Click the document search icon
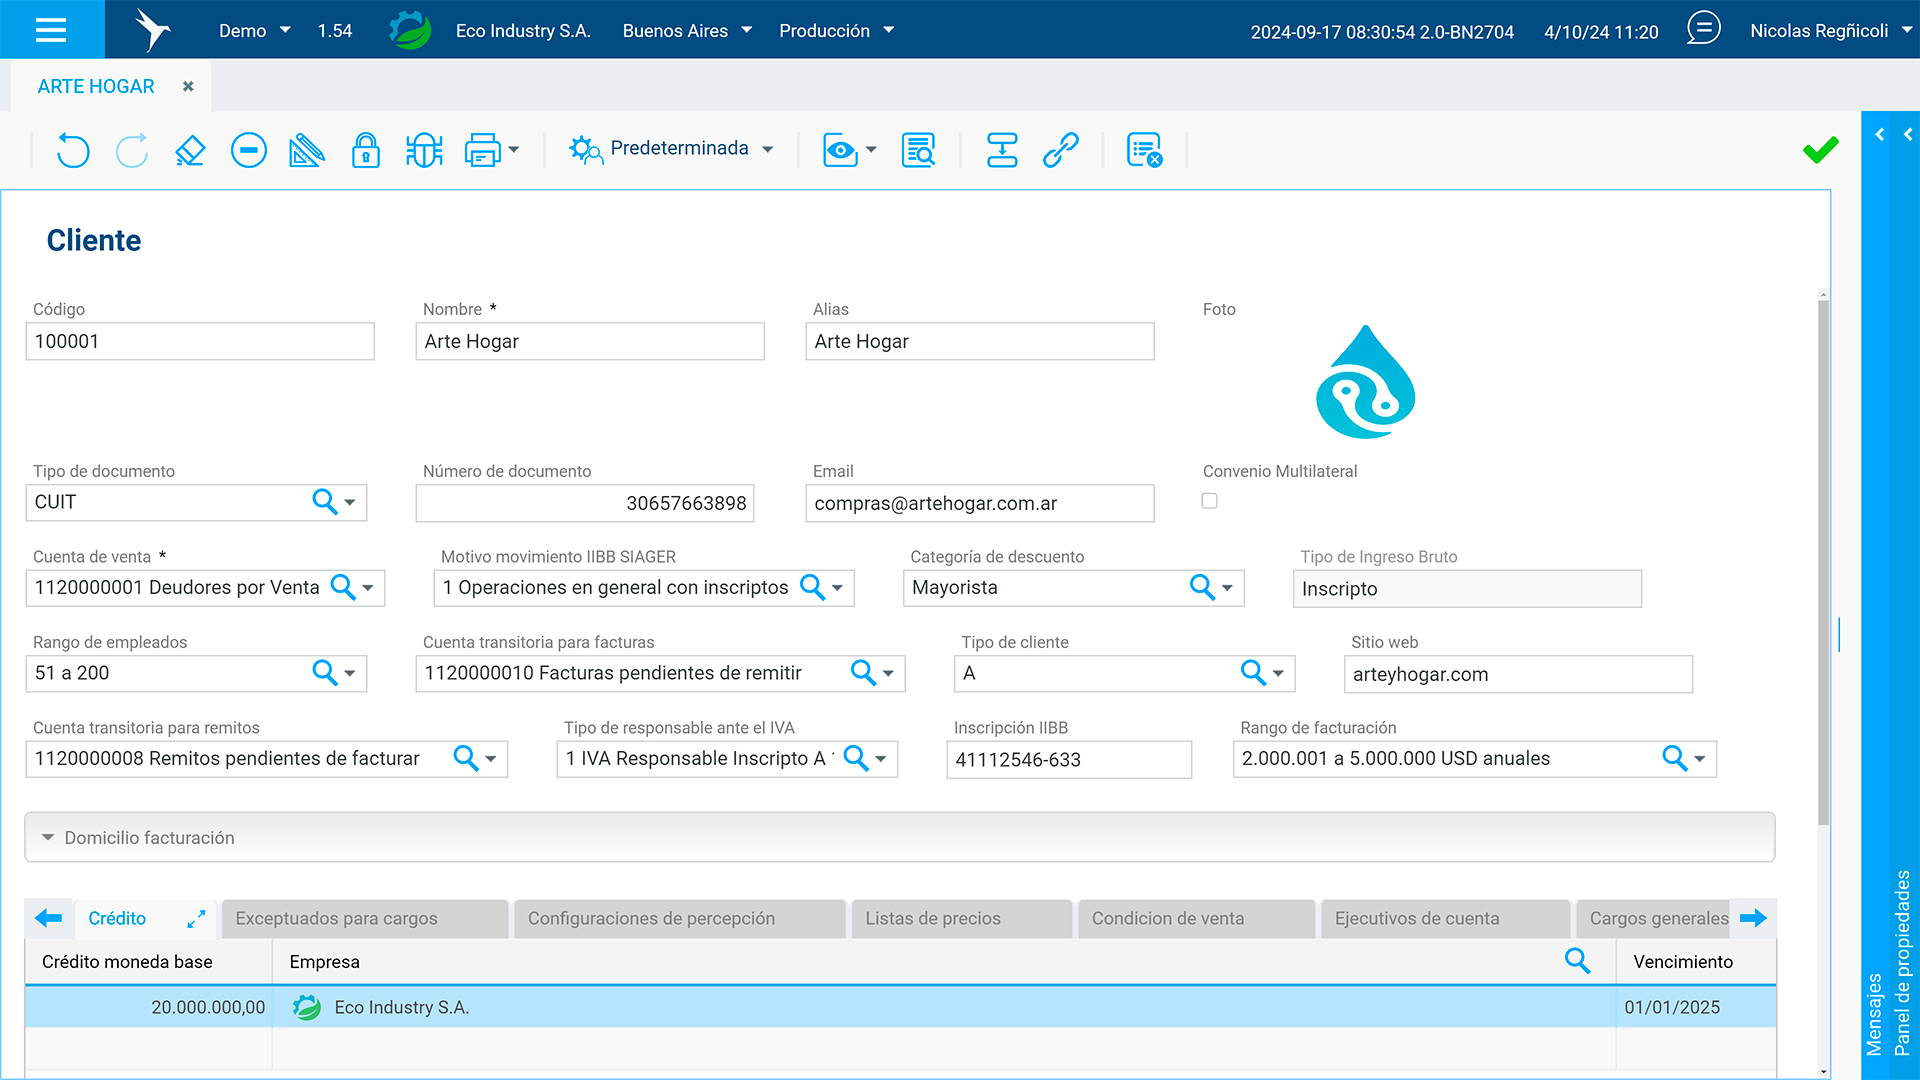 click(918, 150)
